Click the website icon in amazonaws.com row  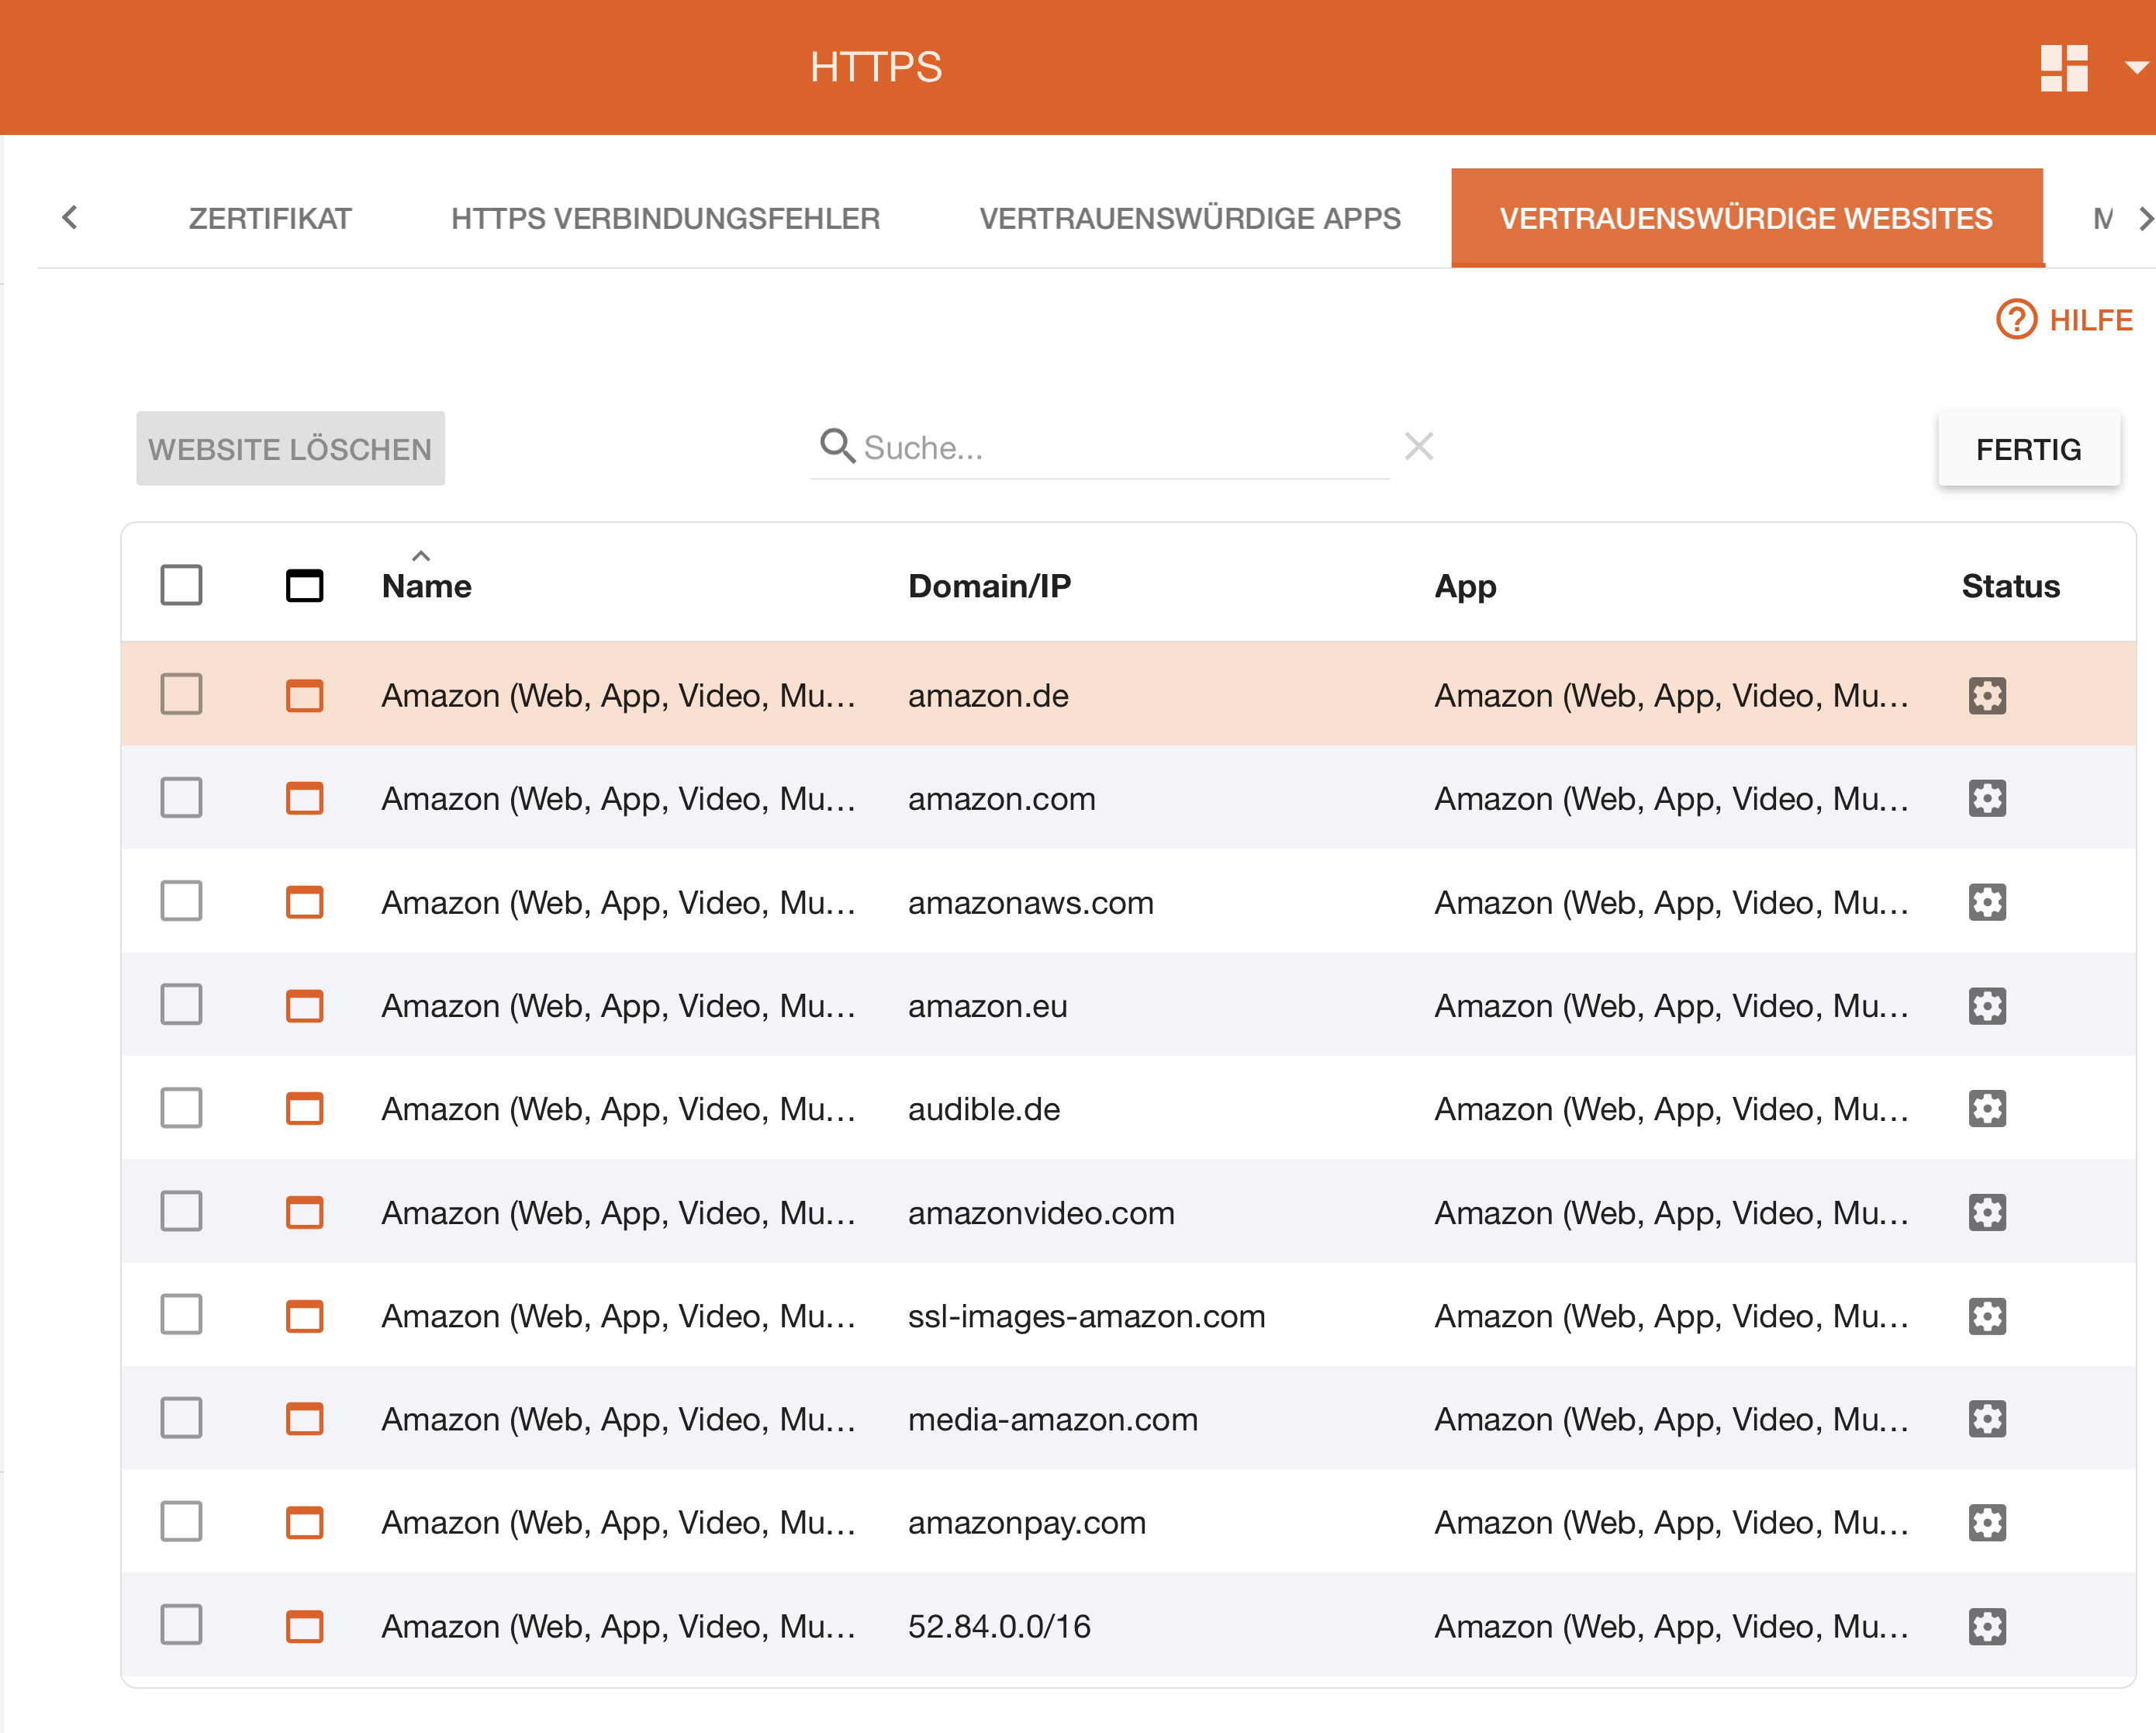point(305,902)
